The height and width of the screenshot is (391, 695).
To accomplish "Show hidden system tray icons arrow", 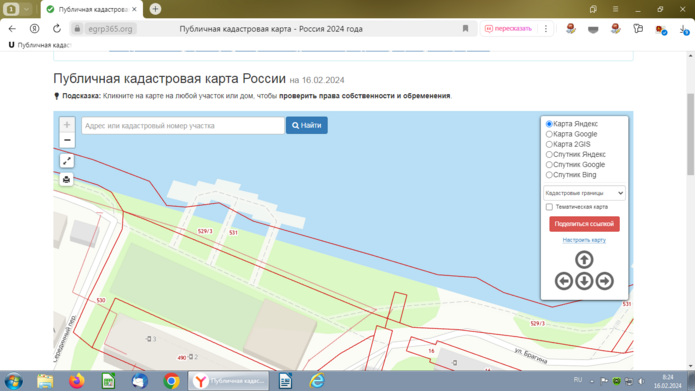I will 592,381.
